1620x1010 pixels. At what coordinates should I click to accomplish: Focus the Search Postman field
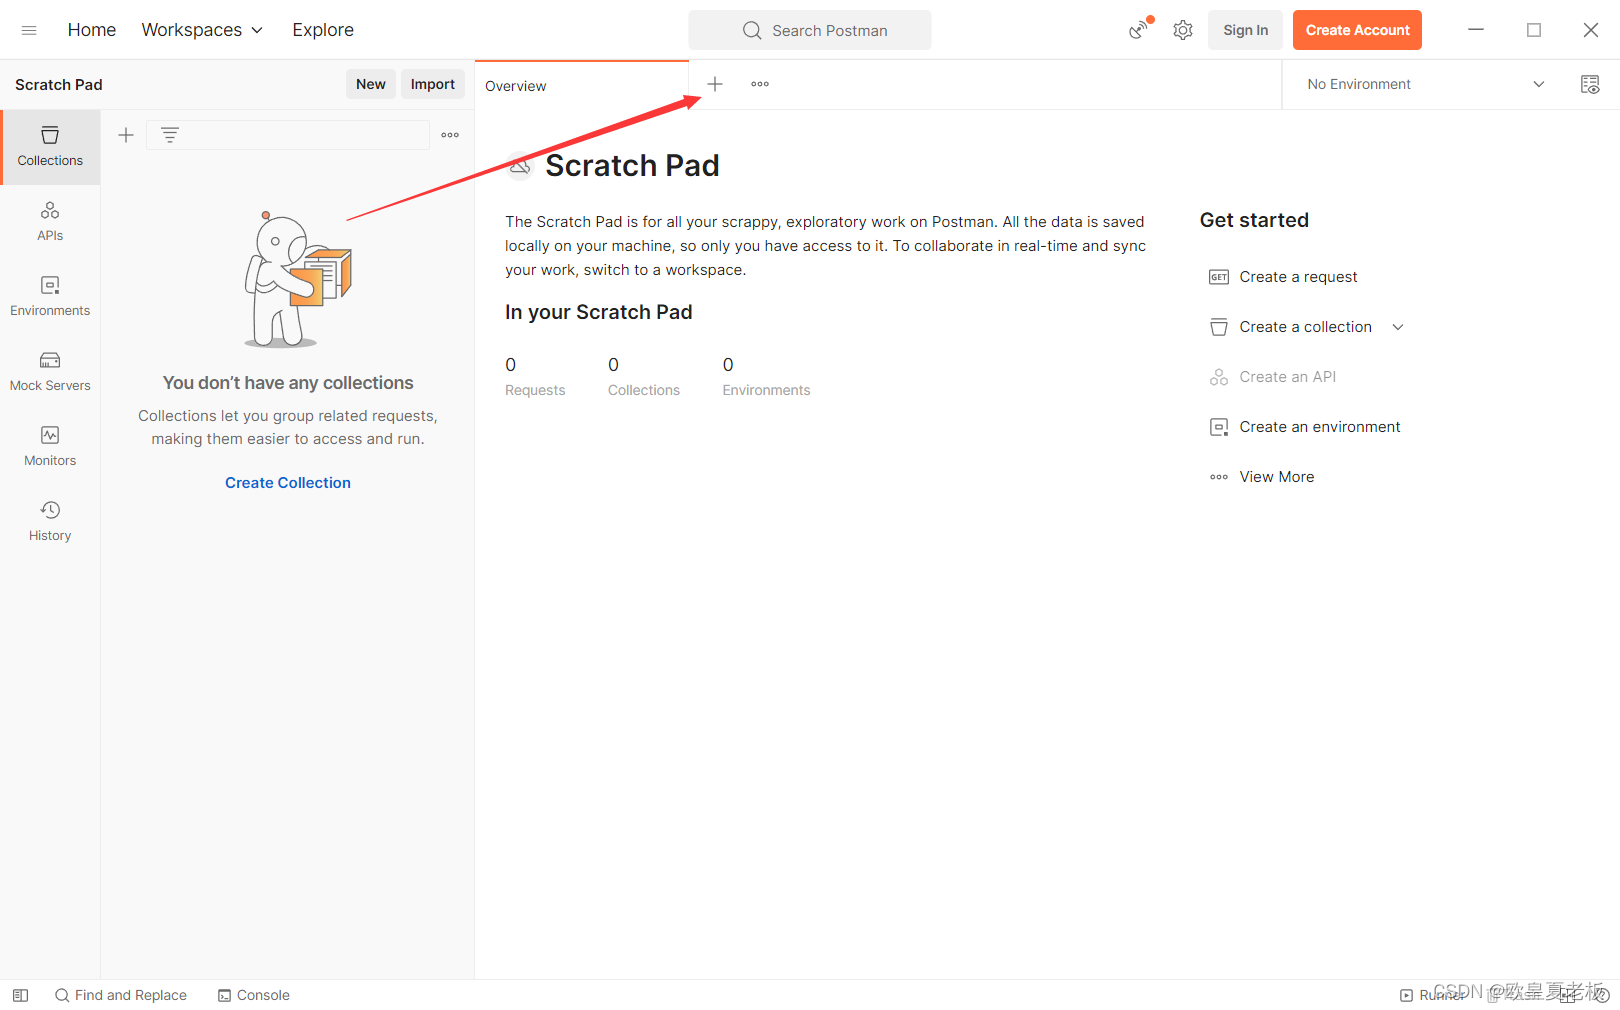click(x=810, y=30)
